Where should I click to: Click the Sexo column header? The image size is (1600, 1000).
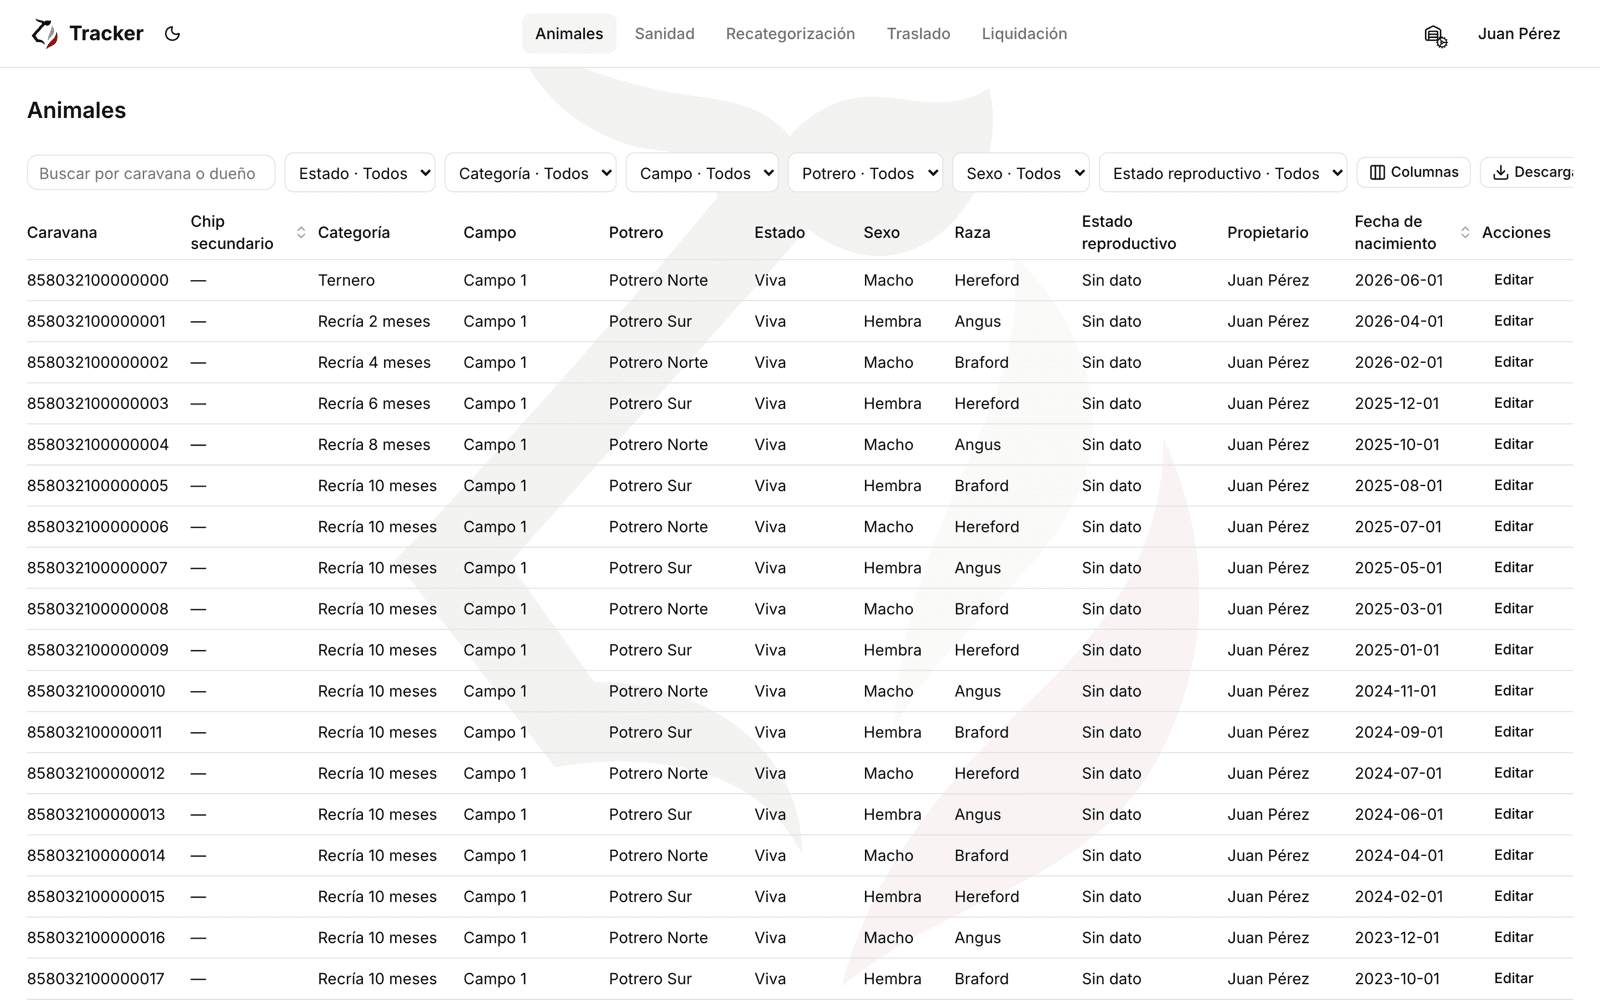[882, 233]
